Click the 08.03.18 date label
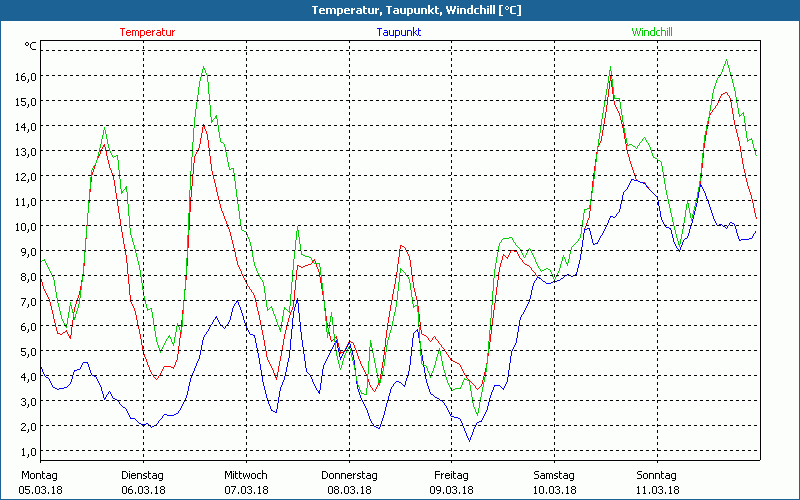Screen dimensions: 800x500 click(349, 490)
